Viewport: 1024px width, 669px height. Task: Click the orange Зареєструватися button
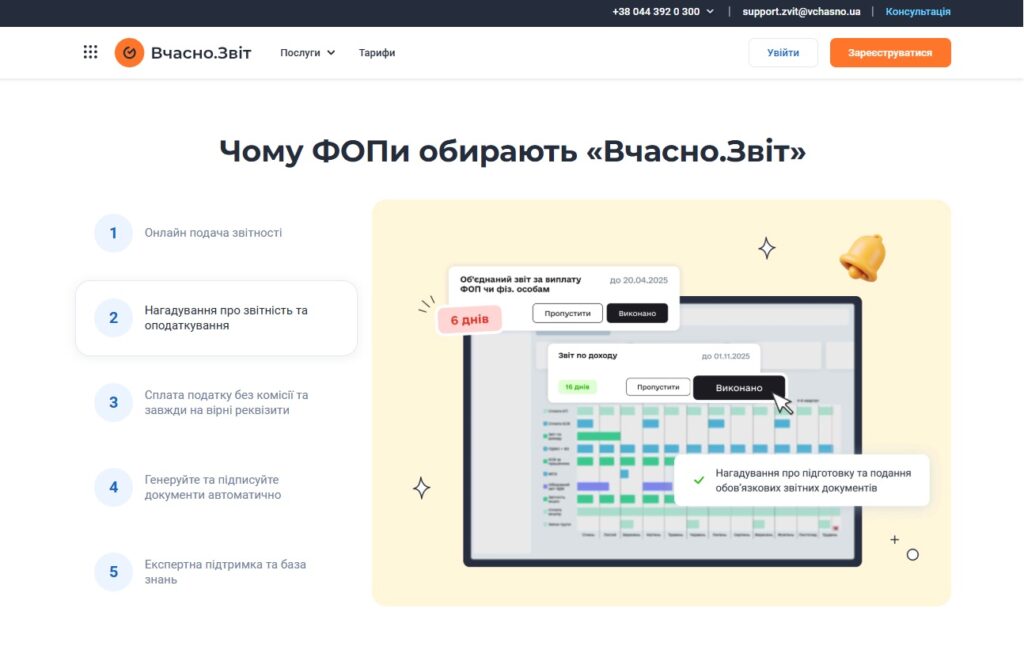pos(889,51)
